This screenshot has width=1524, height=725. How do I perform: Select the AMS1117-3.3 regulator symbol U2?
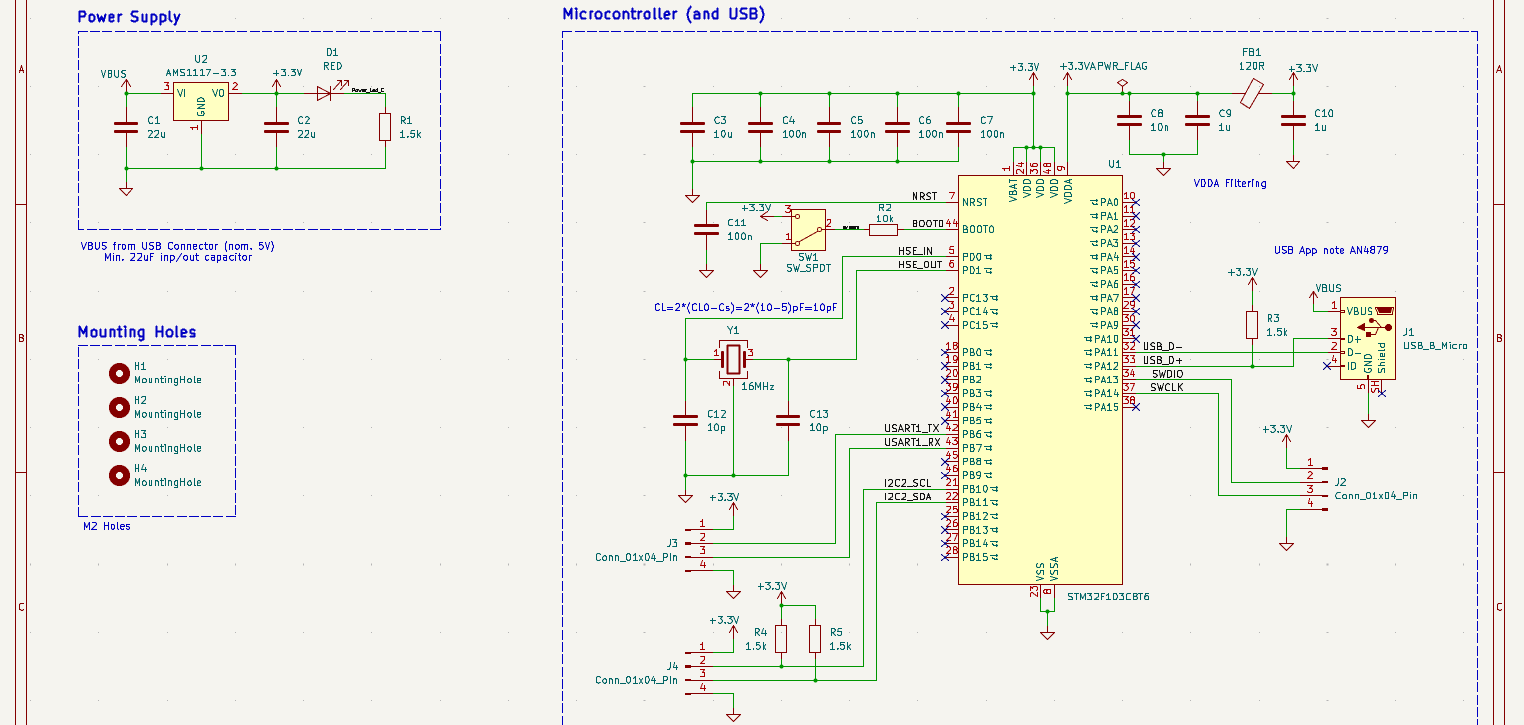(x=201, y=102)
